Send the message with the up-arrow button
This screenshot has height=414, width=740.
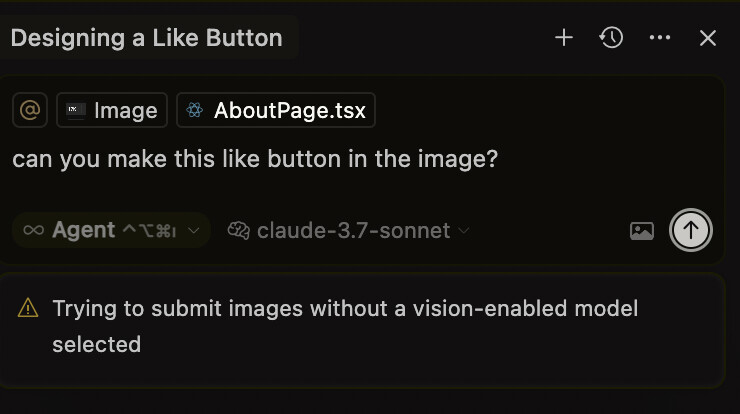[690, 230]
